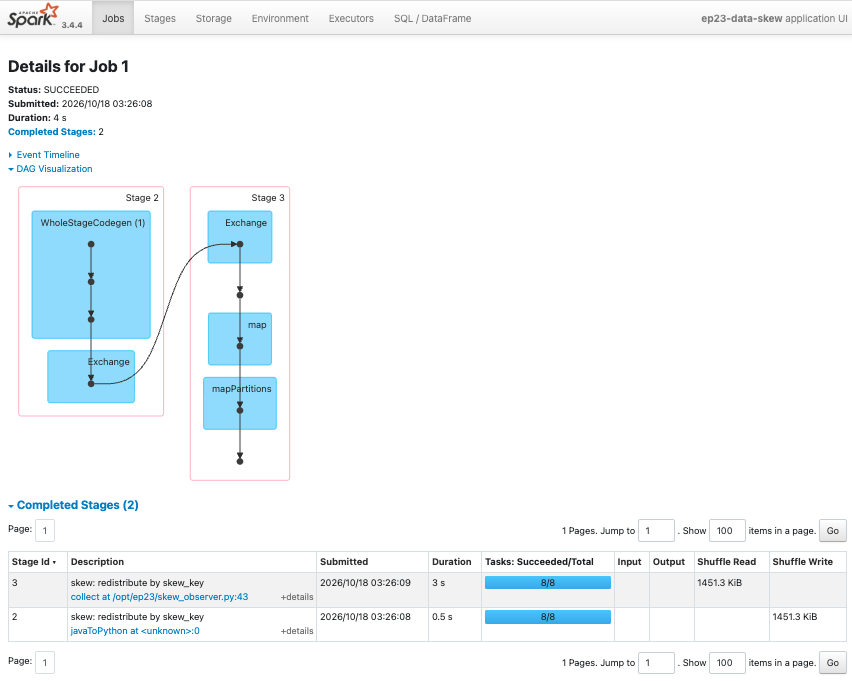Show +details for stage 2
This screenshot has height=681, width=852.
(297, 631)
